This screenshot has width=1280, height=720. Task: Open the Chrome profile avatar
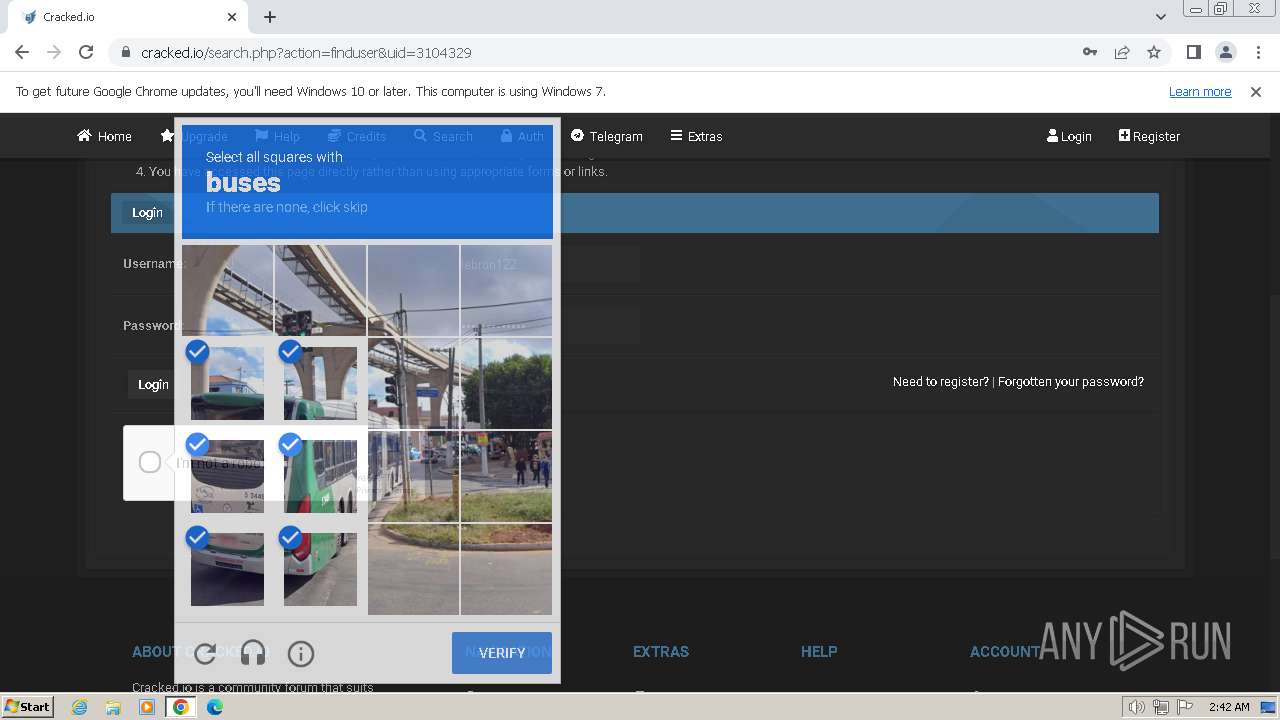pos(1225,52)
